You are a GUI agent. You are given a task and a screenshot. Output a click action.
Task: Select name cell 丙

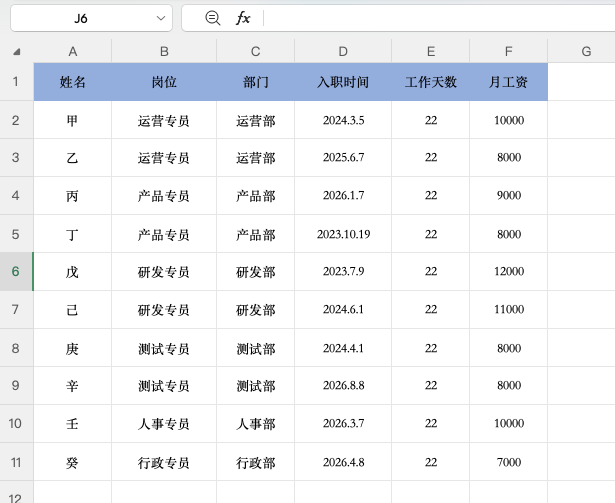point(73,195)
